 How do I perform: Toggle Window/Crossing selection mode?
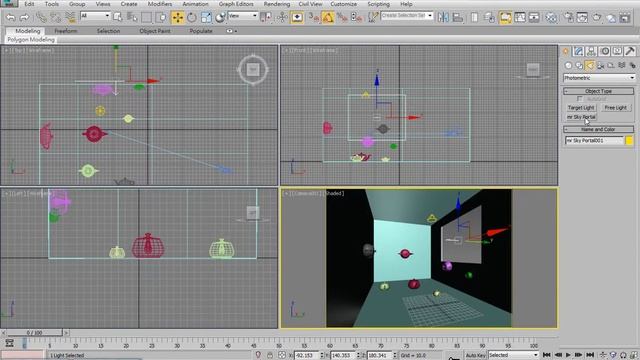162,17
